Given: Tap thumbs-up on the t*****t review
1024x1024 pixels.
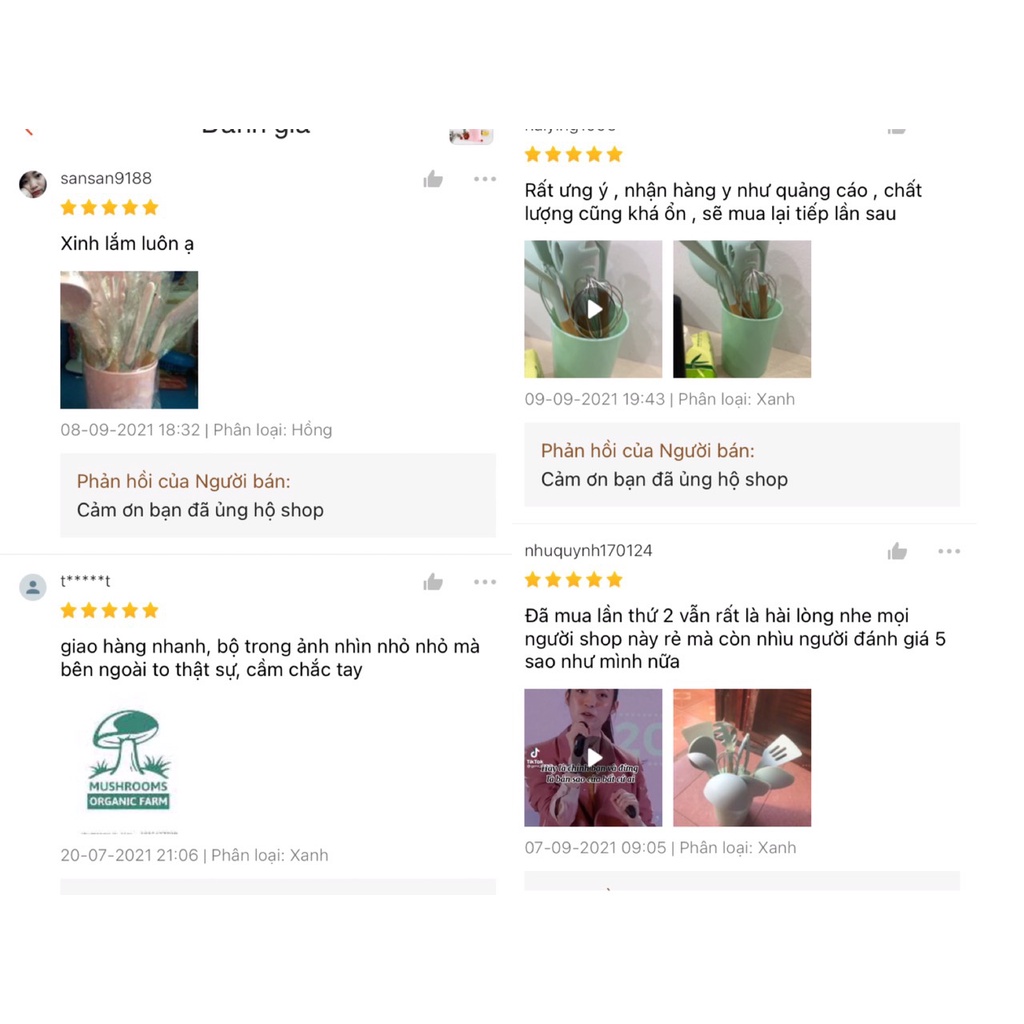Looking at the screenshot, I should 433,582.
